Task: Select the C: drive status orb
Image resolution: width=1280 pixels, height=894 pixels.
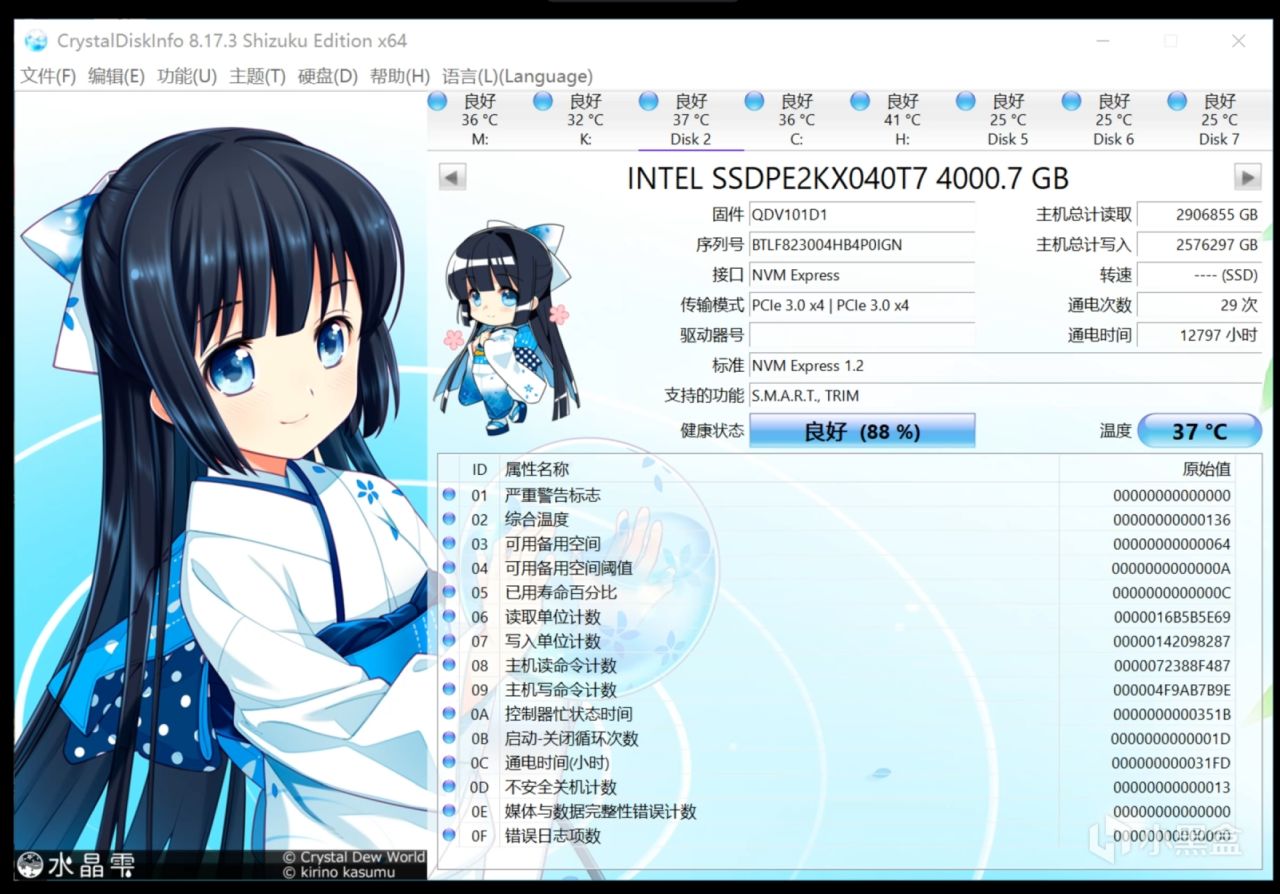Action: 754,101
